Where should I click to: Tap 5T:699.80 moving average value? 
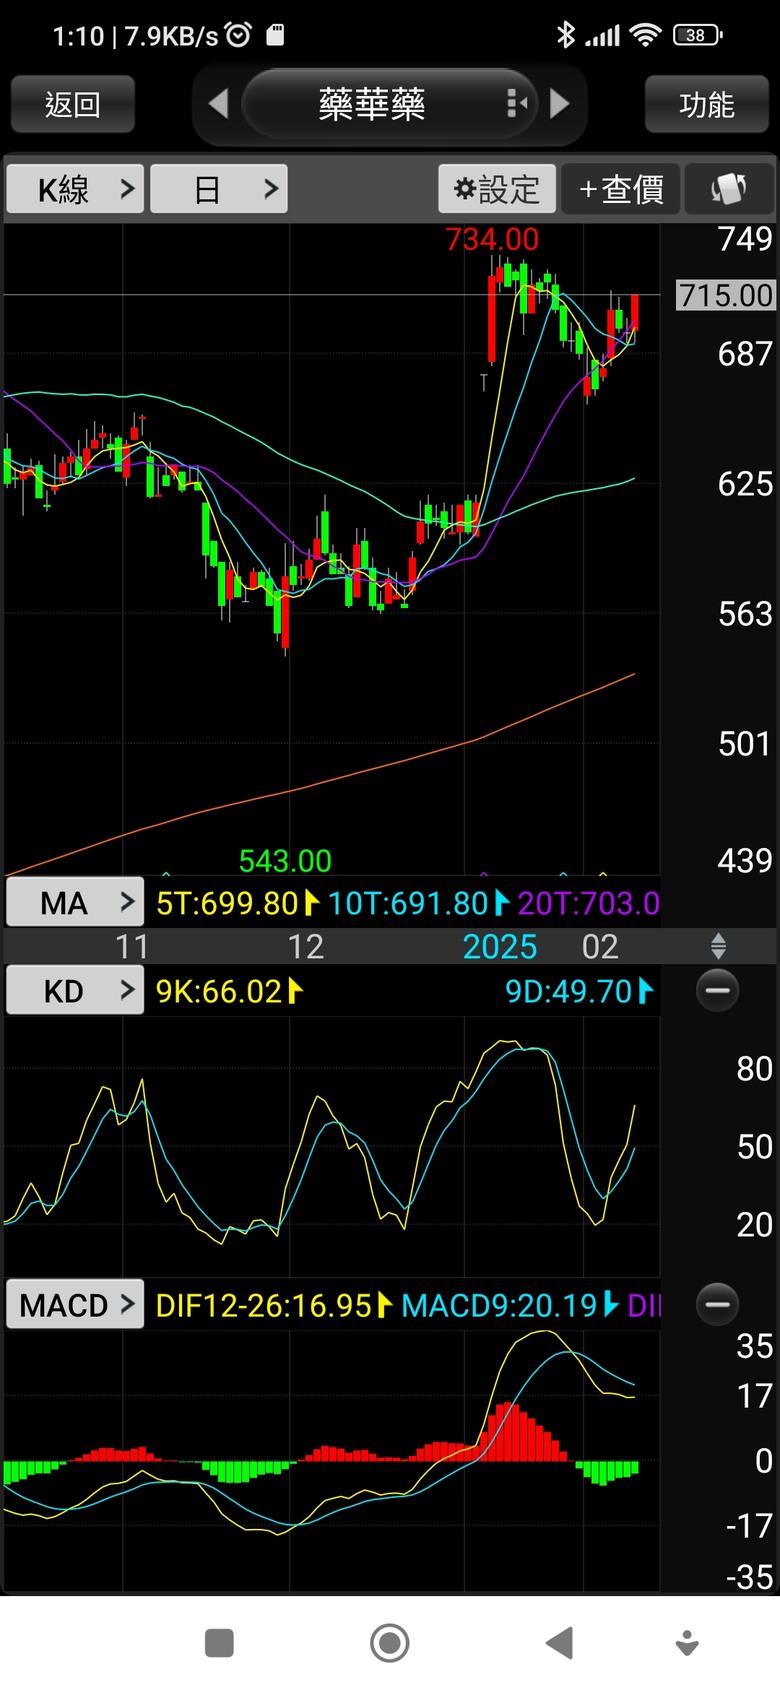point(228,903)
